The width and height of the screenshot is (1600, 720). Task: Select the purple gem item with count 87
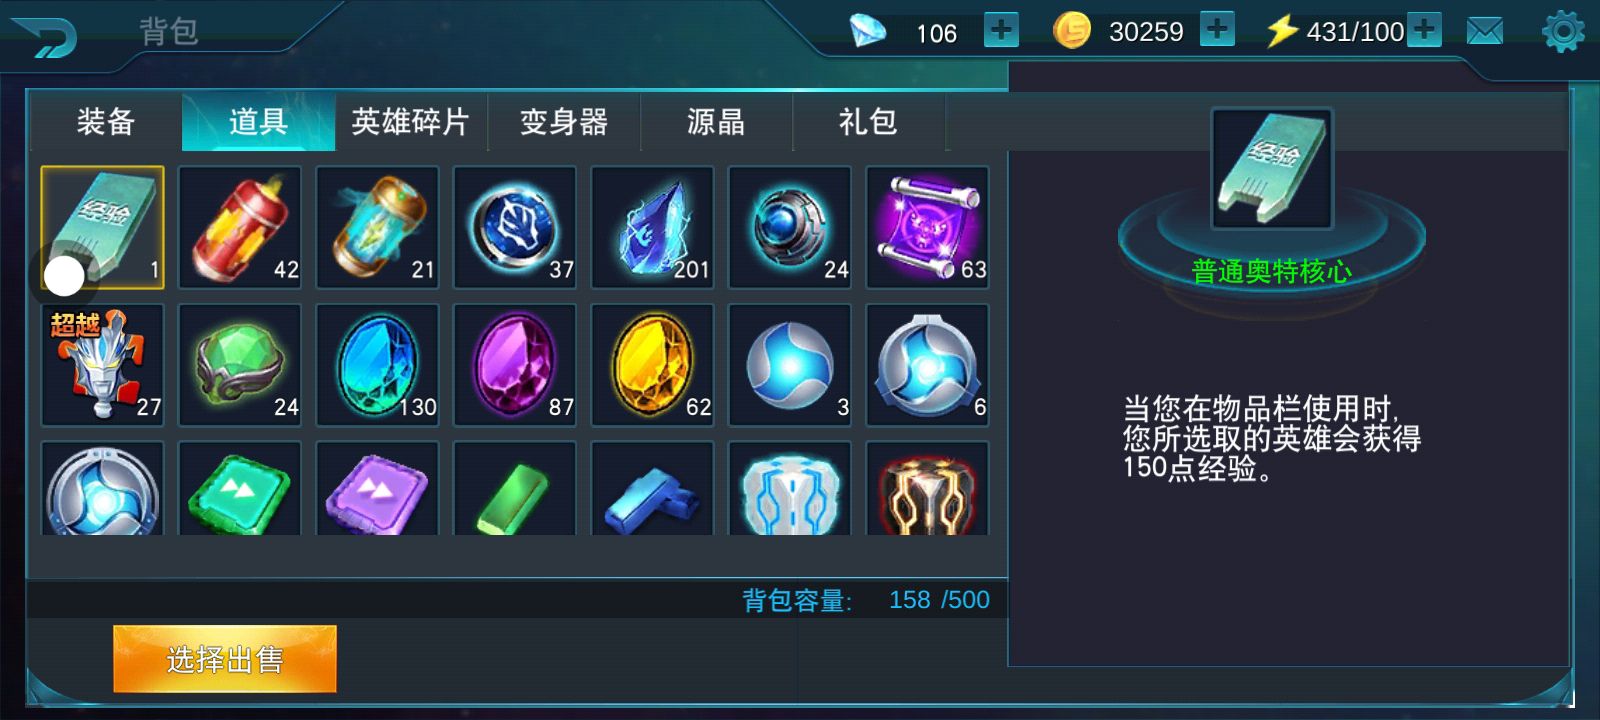point(515,365)
